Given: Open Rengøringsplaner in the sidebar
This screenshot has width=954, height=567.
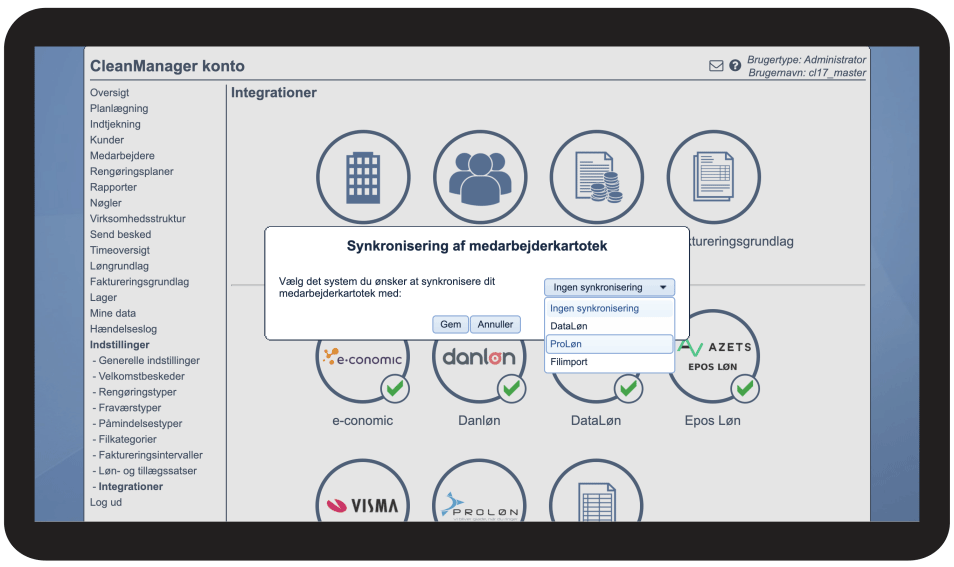Looking at the screenshot, I should tap(131, 172).
